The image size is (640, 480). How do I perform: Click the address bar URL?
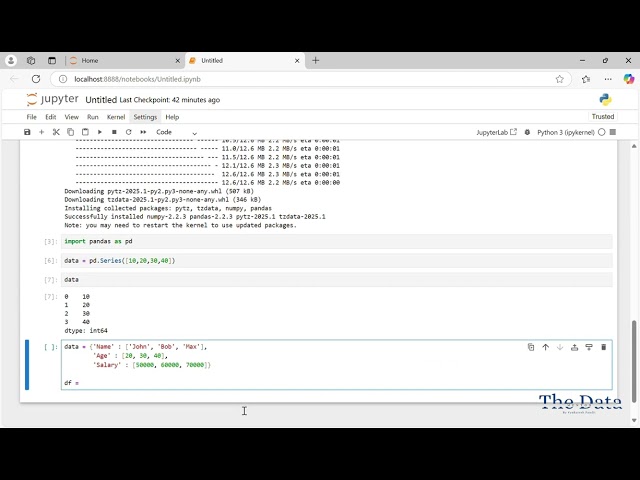pos(138,79)
